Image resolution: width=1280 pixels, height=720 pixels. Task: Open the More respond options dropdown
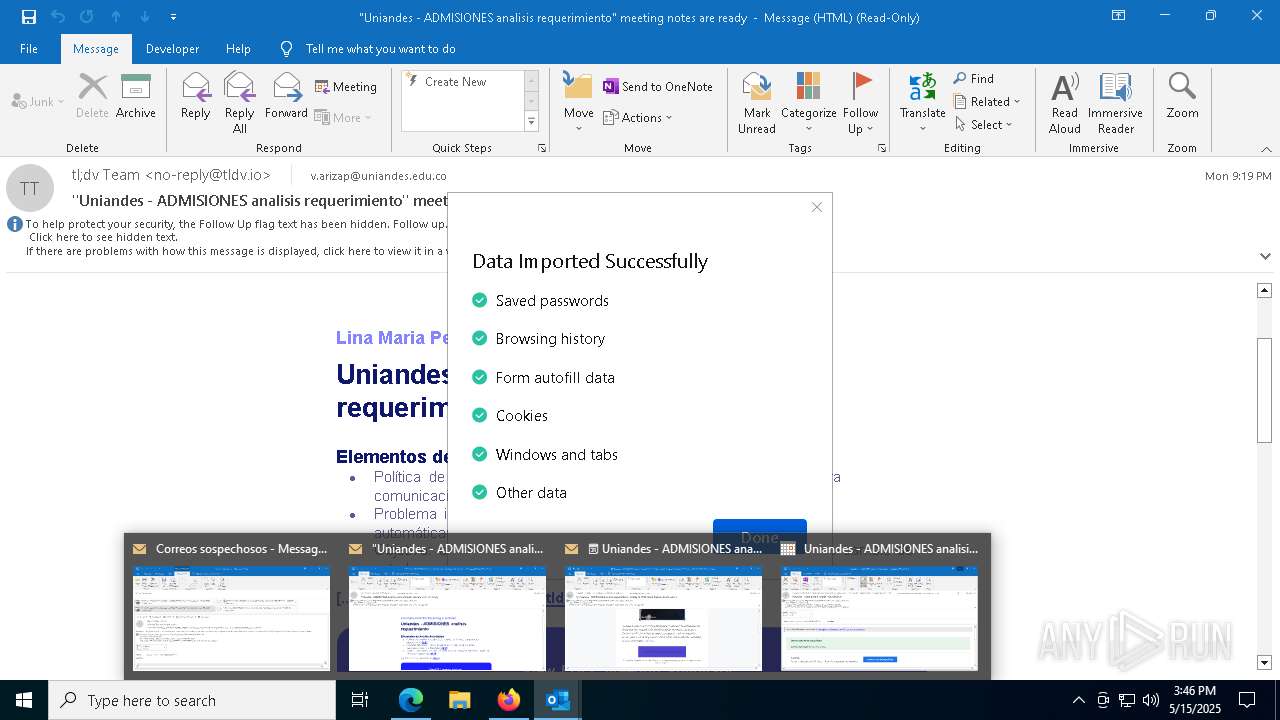click(343, 117)
